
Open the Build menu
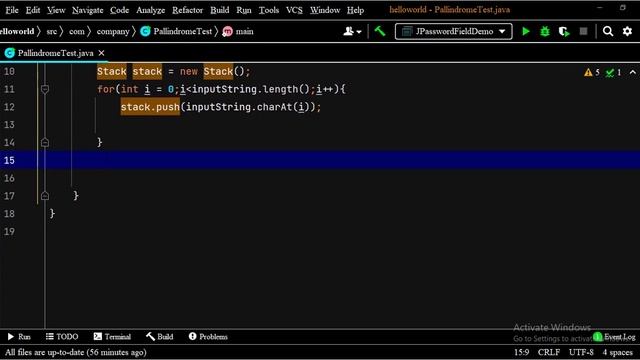pyautogui.click(x=220, y=10)
